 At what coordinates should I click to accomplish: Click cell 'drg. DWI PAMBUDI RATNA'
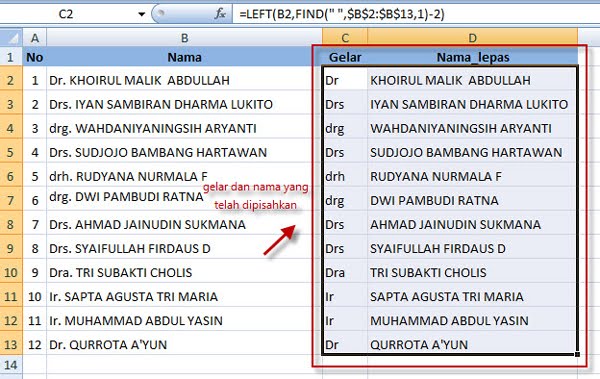pos(184,198)
